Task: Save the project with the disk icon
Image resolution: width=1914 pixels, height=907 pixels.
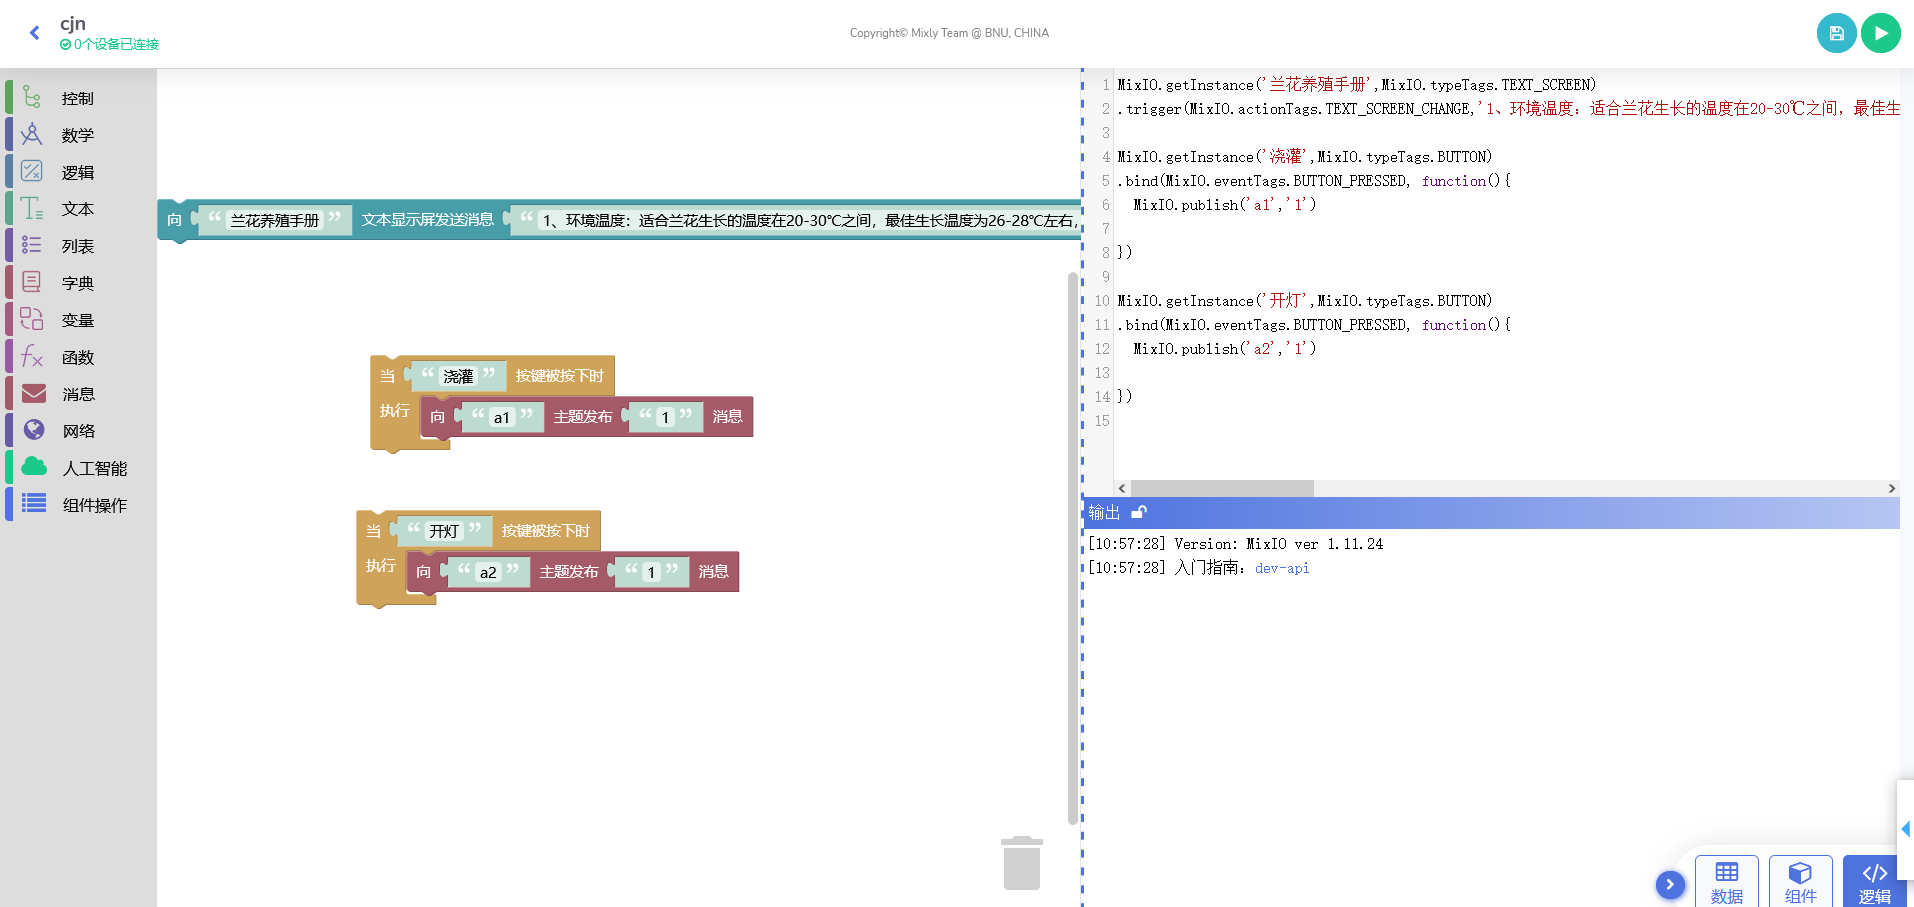Action: point(1836,33)
